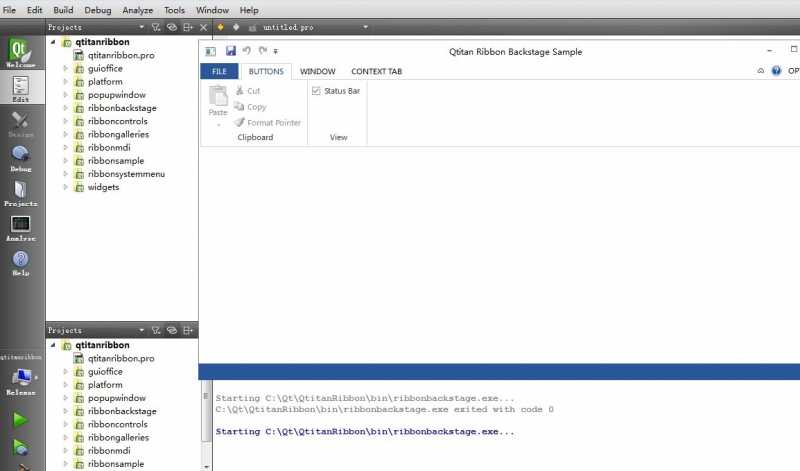
Task: Open the Debug mode icon
Action: click(20, 159)
